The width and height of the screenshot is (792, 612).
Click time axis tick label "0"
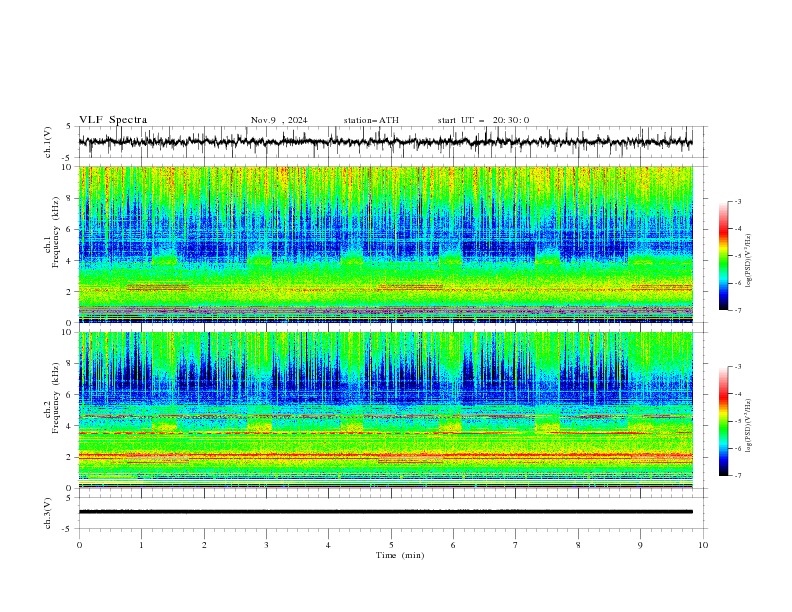(x=79, y=545)
